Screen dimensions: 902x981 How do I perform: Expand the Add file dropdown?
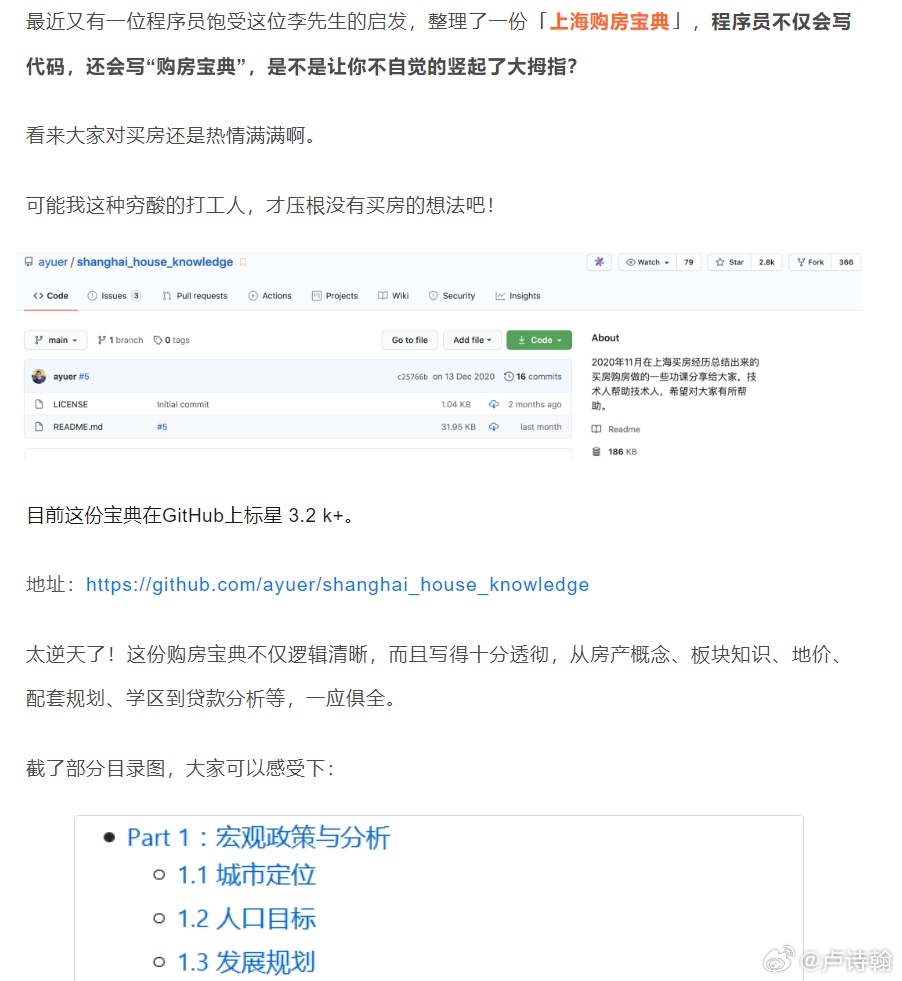coord(472,340)
